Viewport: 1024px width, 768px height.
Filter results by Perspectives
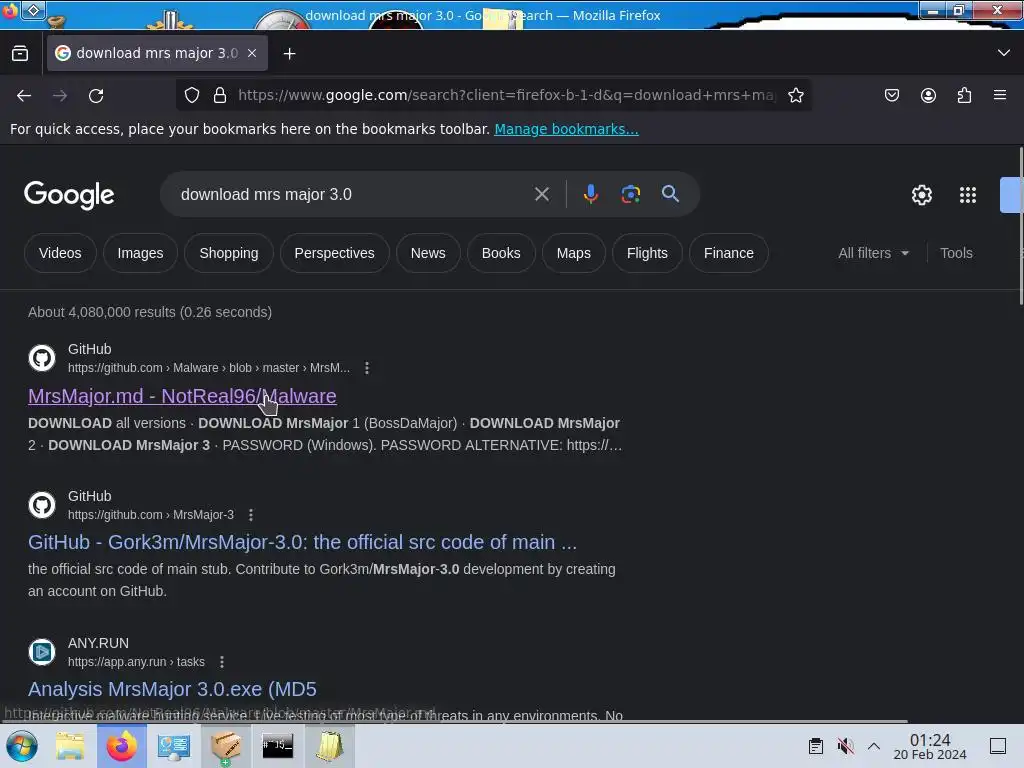coord(334,253)
